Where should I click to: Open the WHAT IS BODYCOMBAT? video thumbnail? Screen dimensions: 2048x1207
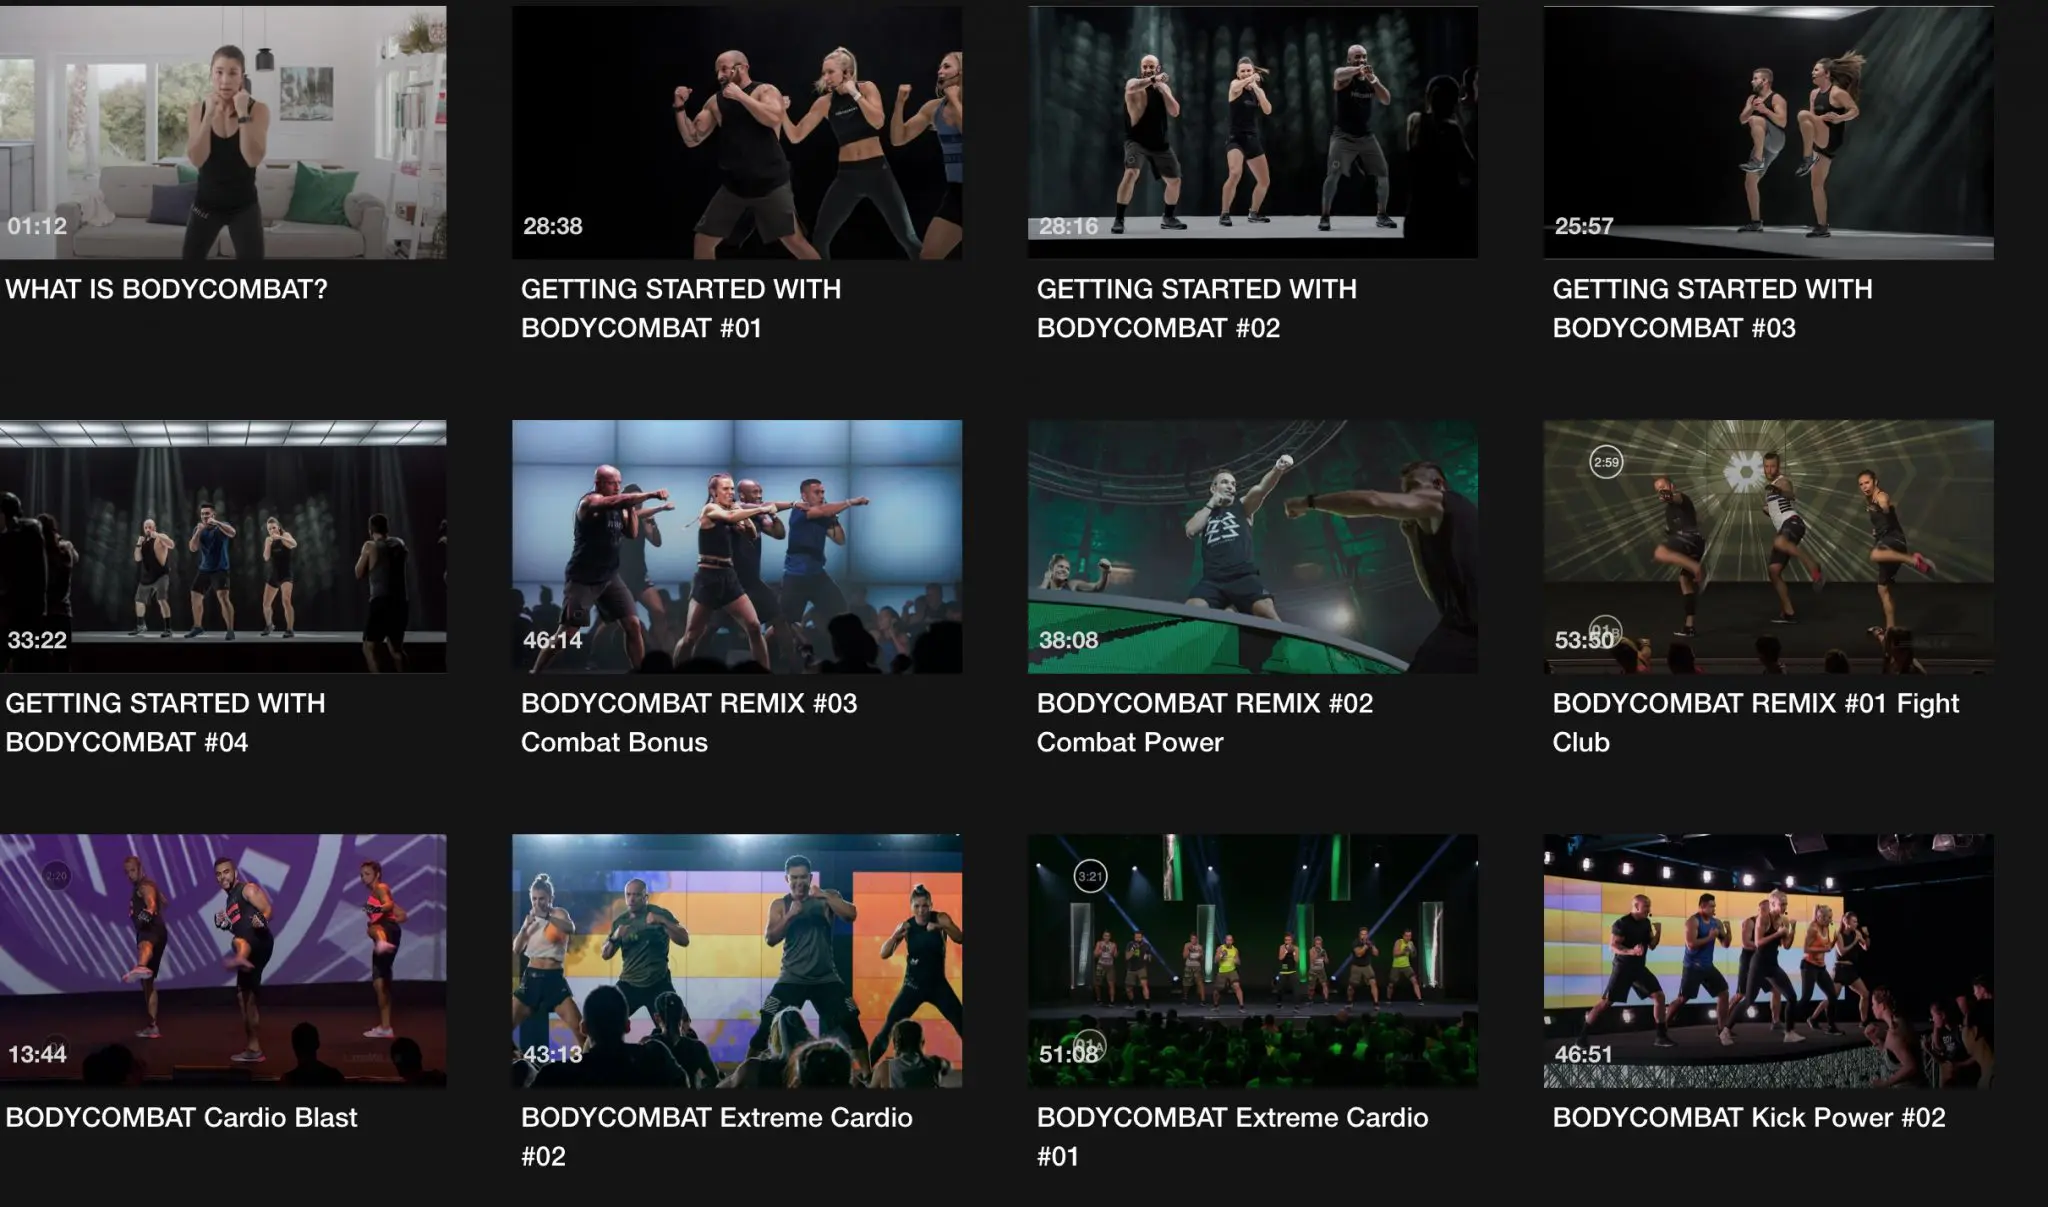point(223,133)
